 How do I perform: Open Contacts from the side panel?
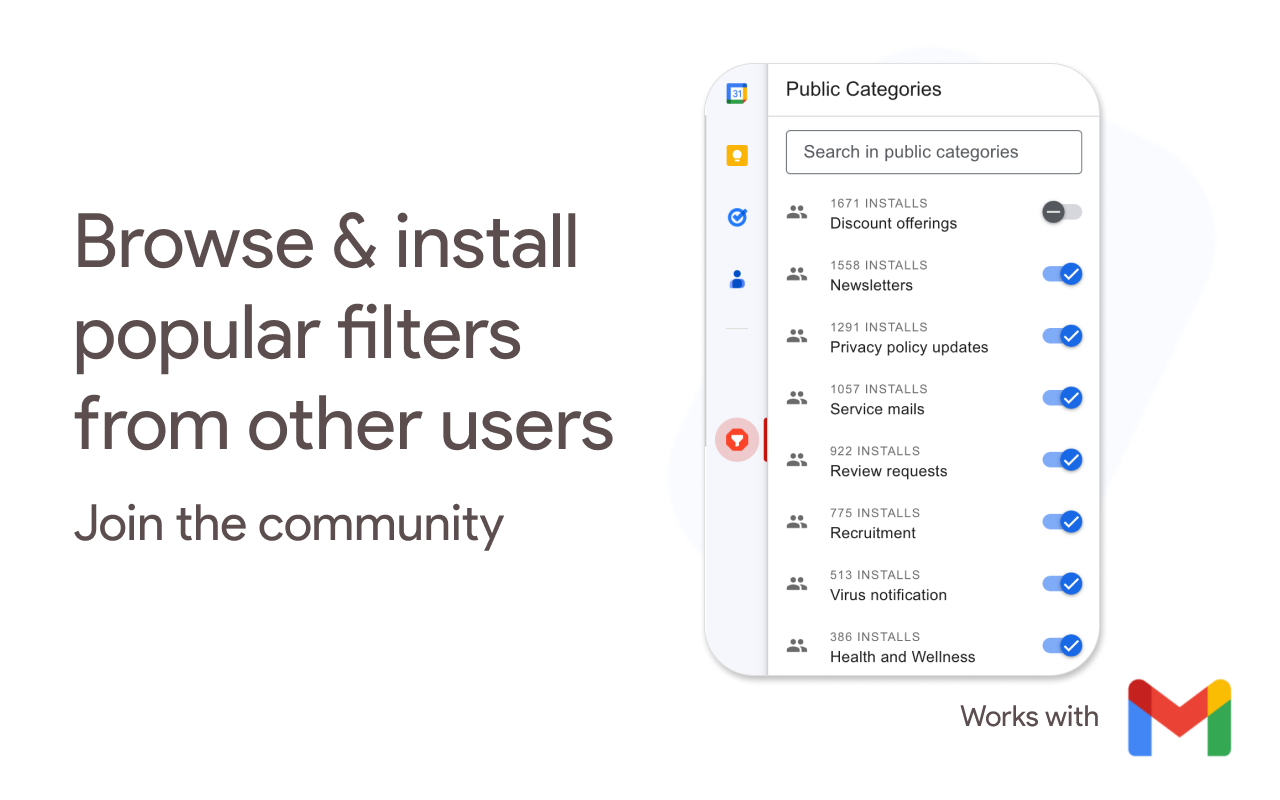click(737, 279)
